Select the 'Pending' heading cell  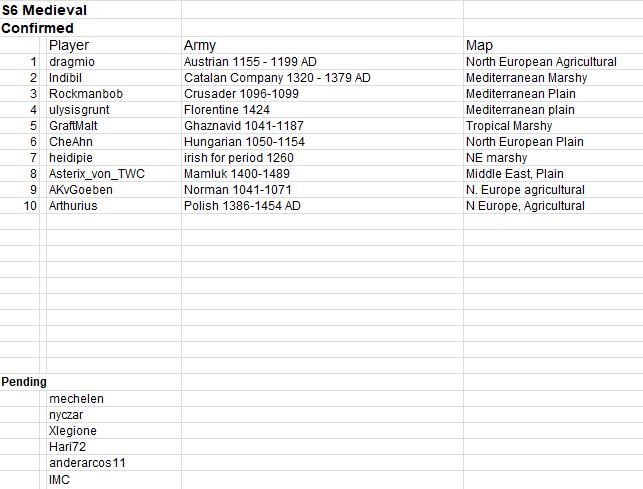click(x=24, y=382)
